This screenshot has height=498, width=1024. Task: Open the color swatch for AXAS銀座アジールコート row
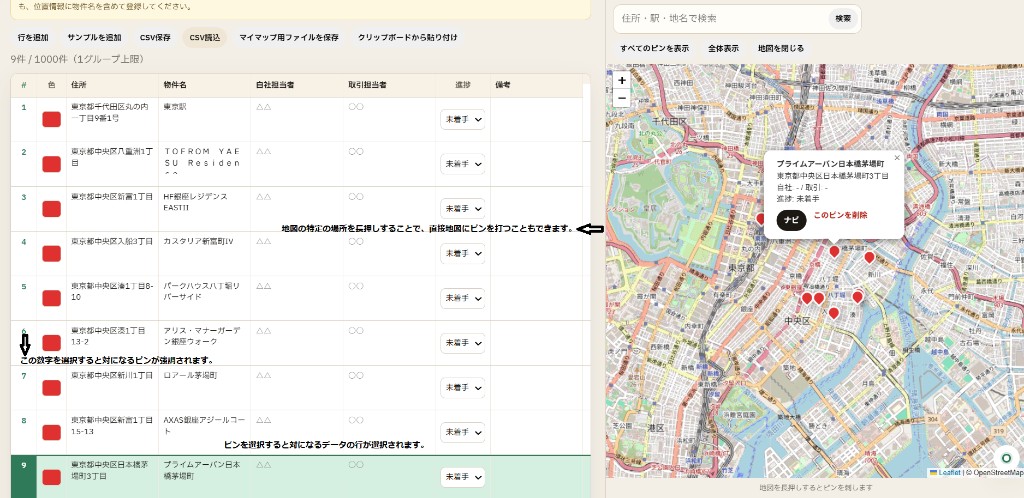52,432
